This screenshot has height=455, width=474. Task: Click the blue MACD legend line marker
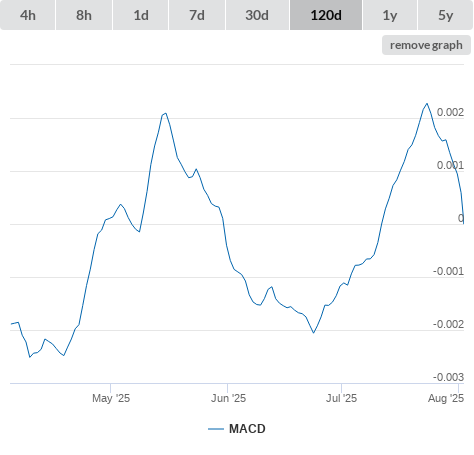click(x=216, y=429)
